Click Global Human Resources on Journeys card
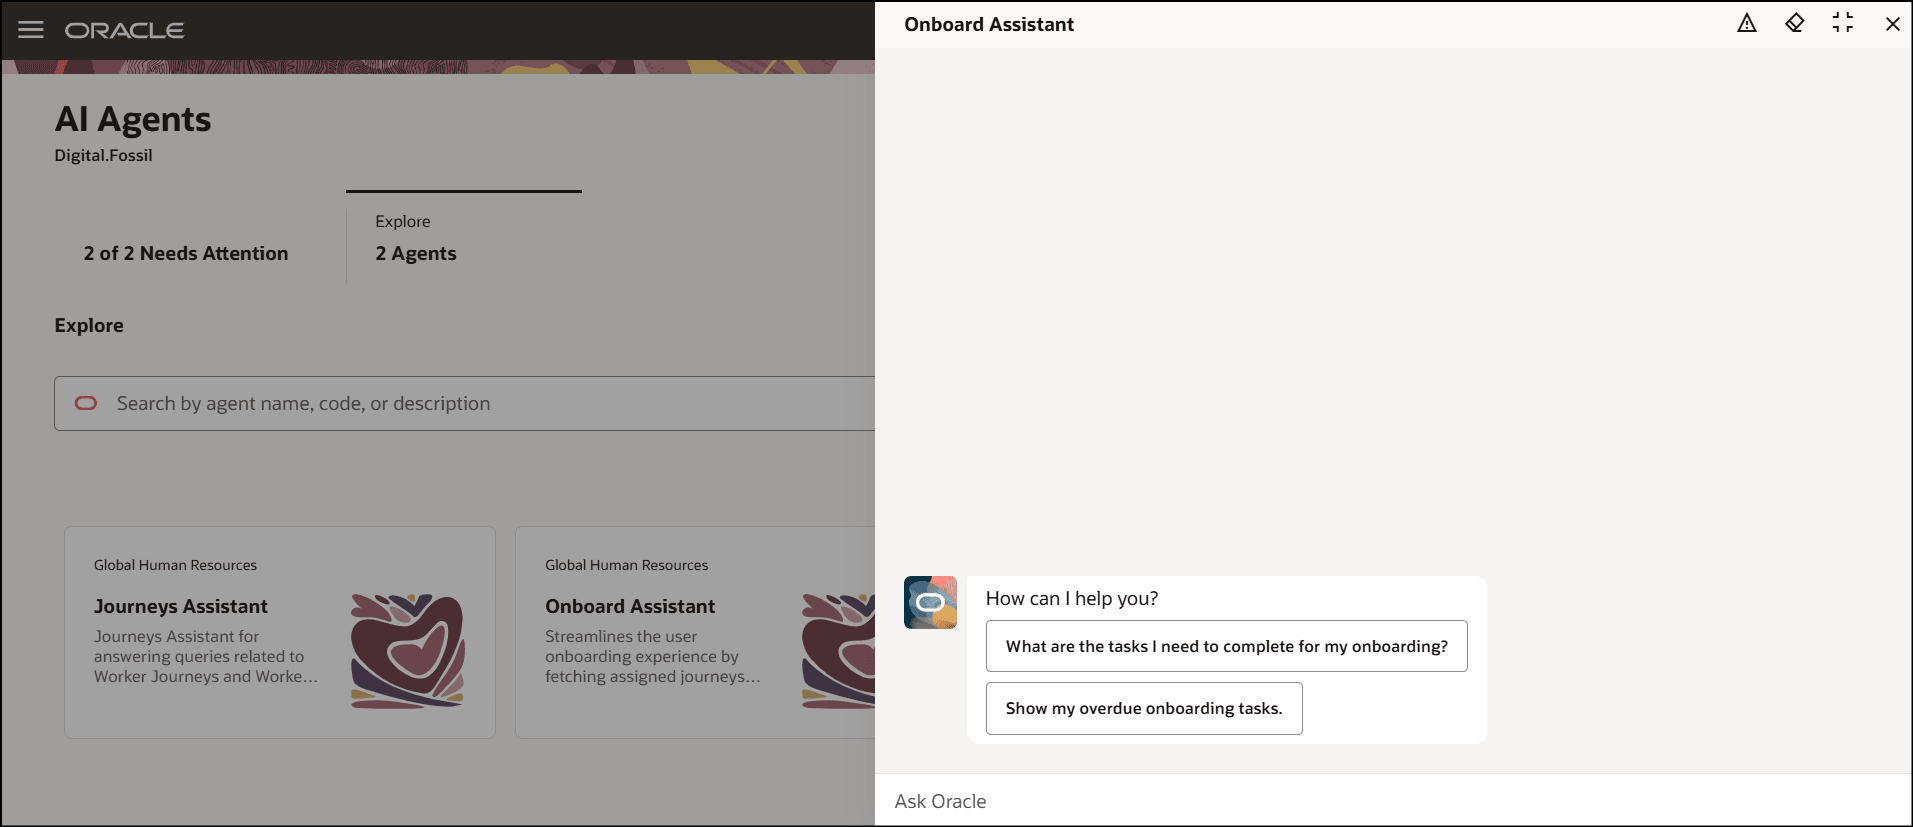The height and width of the screenshot is (827, 1913). click(175, 565)
